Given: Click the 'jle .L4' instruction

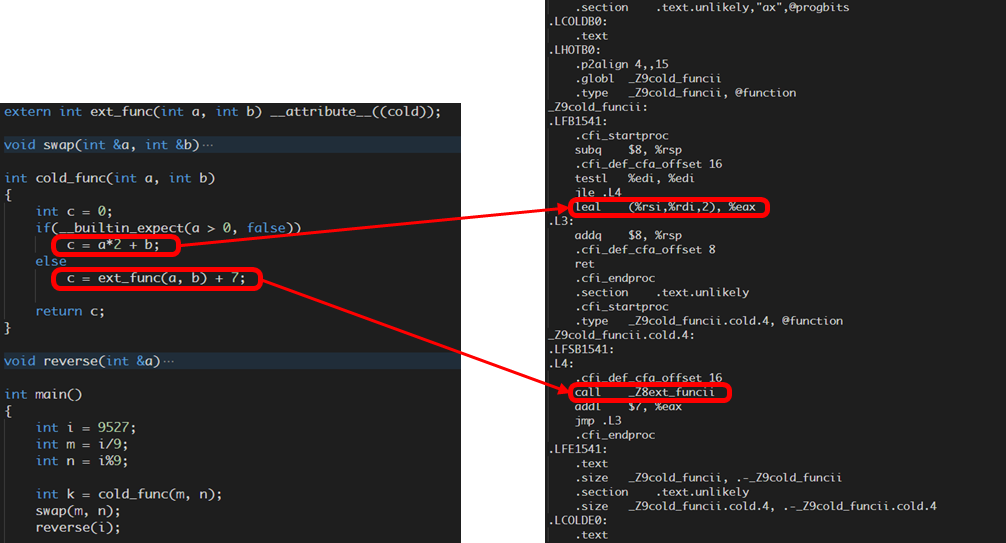Looking at the screenshot, I should [598, 193].
